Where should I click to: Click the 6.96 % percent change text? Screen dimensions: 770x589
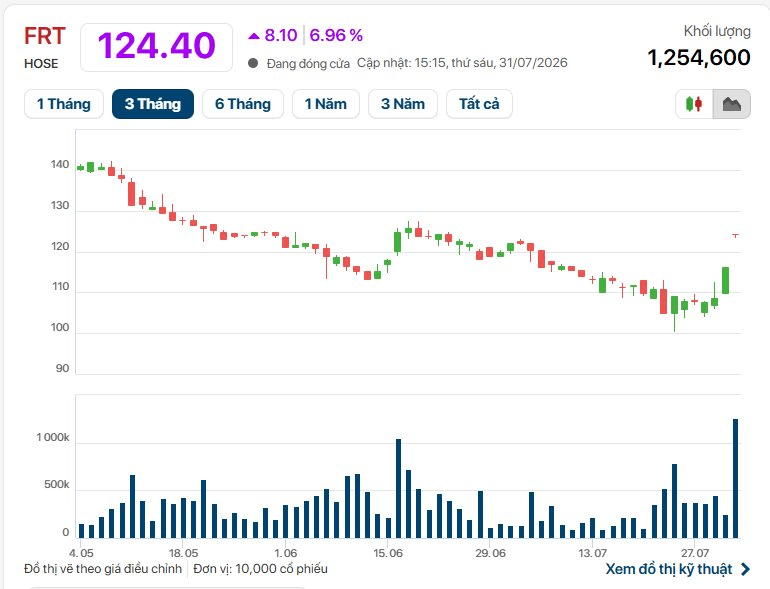pos(336,35)
